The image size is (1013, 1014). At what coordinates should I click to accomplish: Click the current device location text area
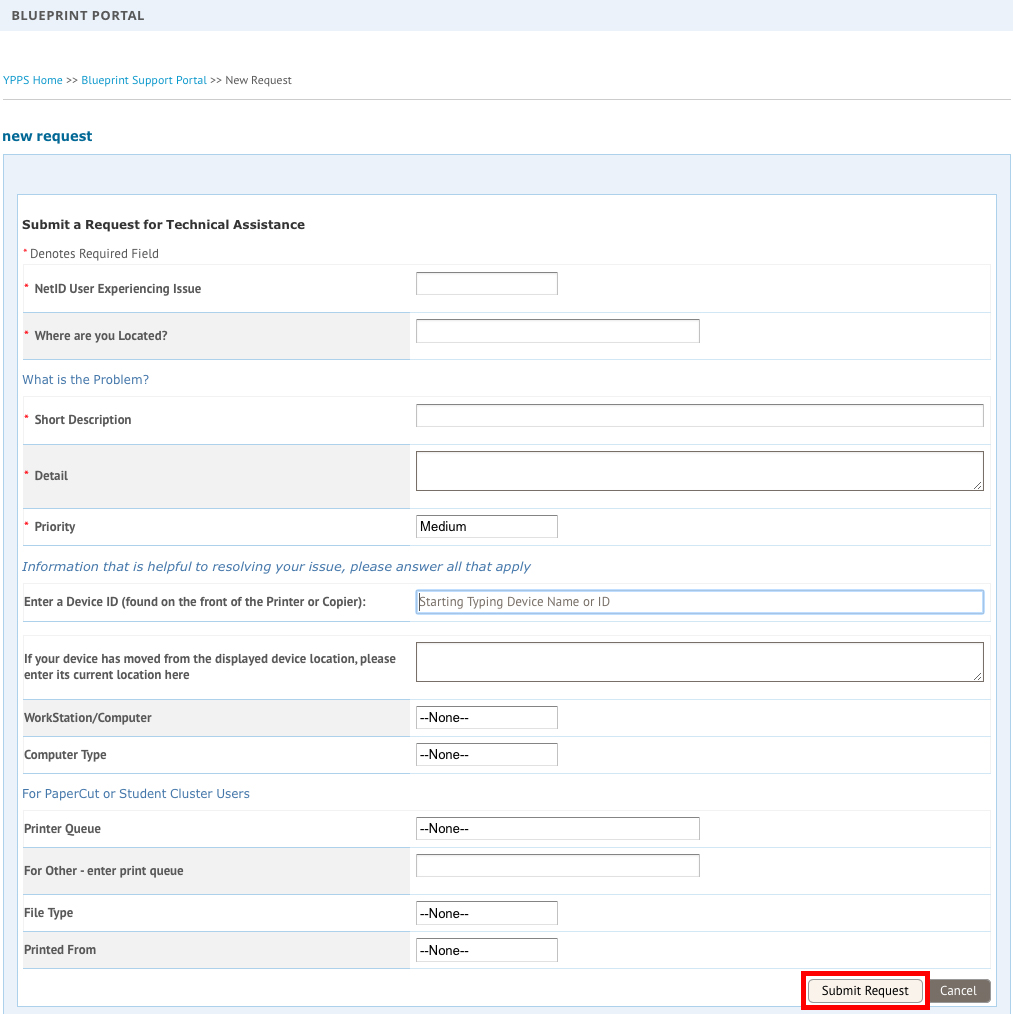(699, 661)
